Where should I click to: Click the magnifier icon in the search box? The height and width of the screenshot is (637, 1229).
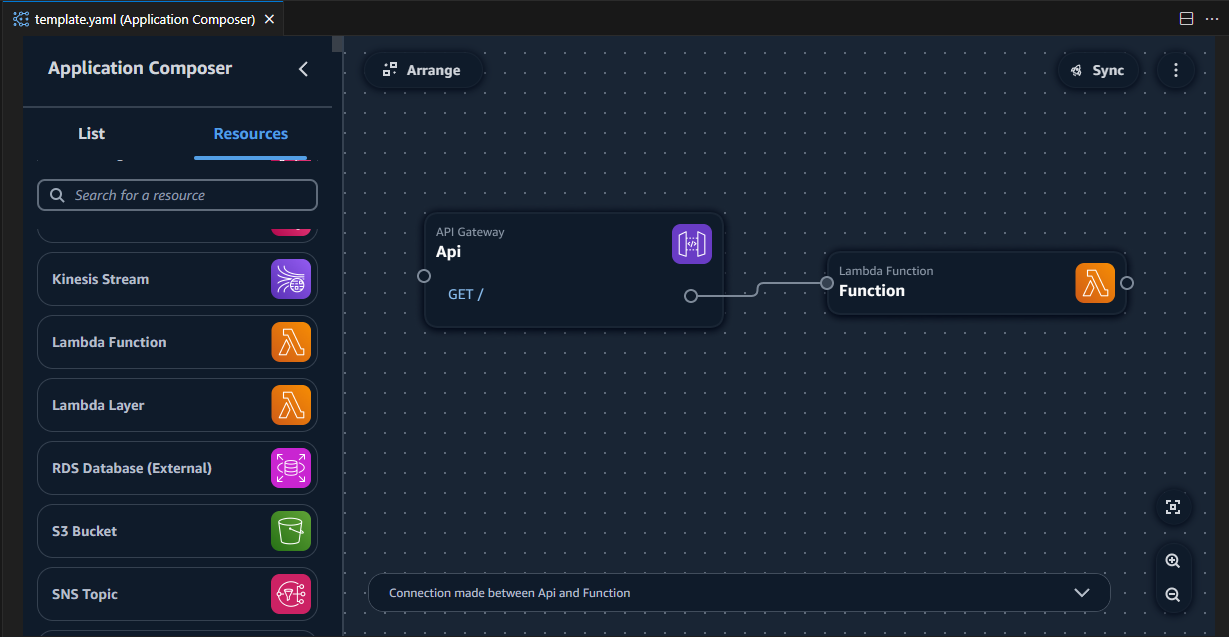[x=56, y=195]
